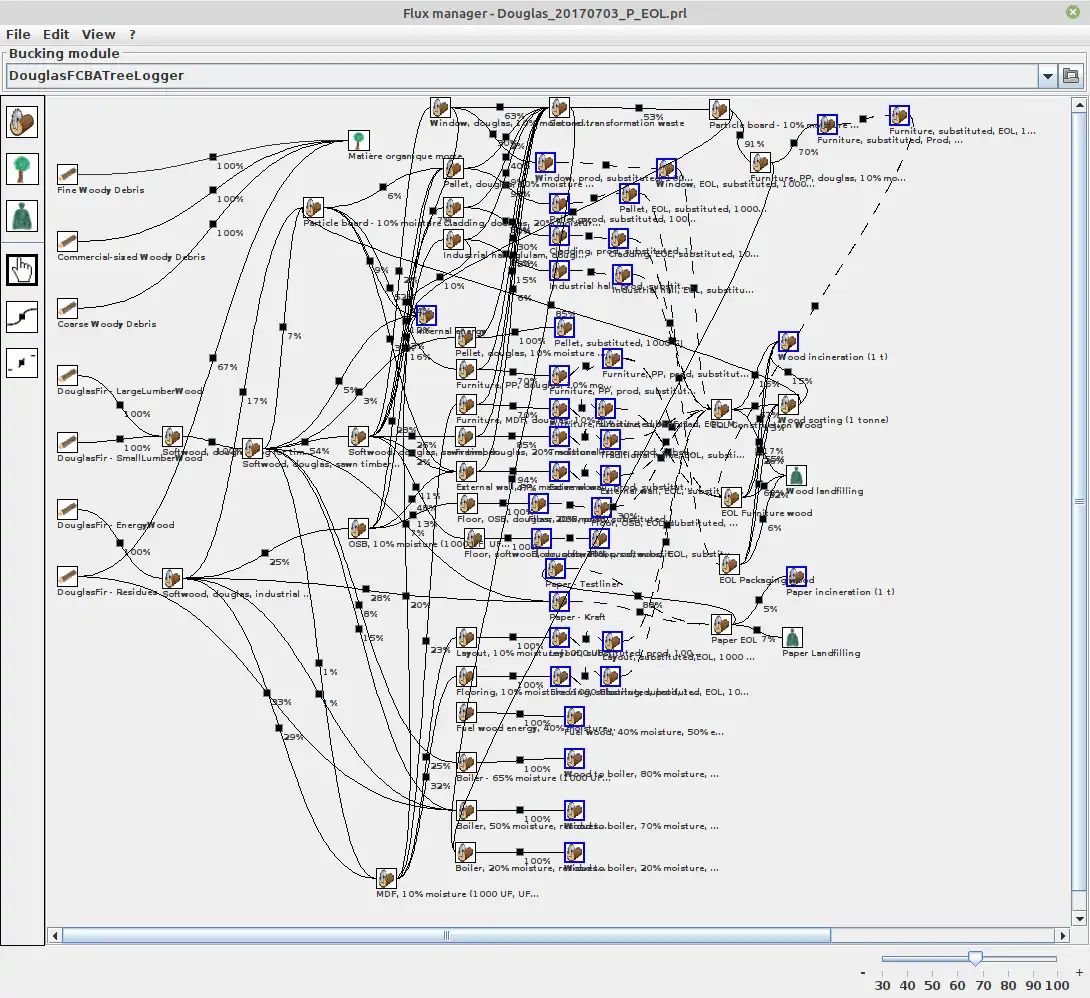Open the question mark help menu
1090x998 pixels.
point(132,35)
